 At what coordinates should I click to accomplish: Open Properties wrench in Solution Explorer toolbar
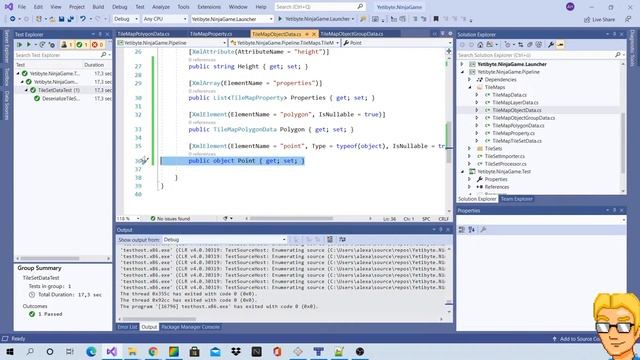551,44
